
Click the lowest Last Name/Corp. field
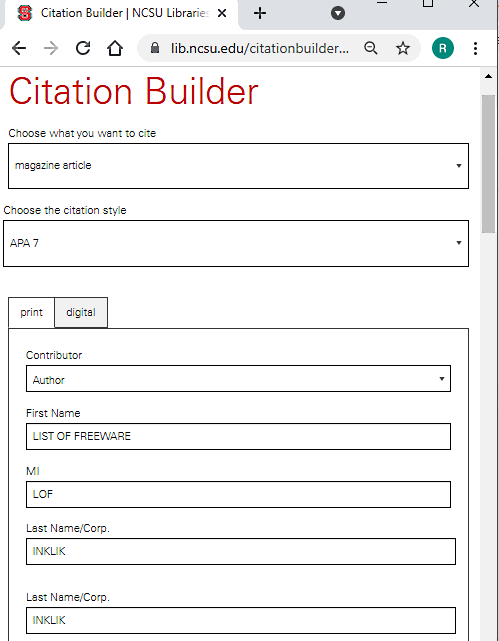[241, 621]
